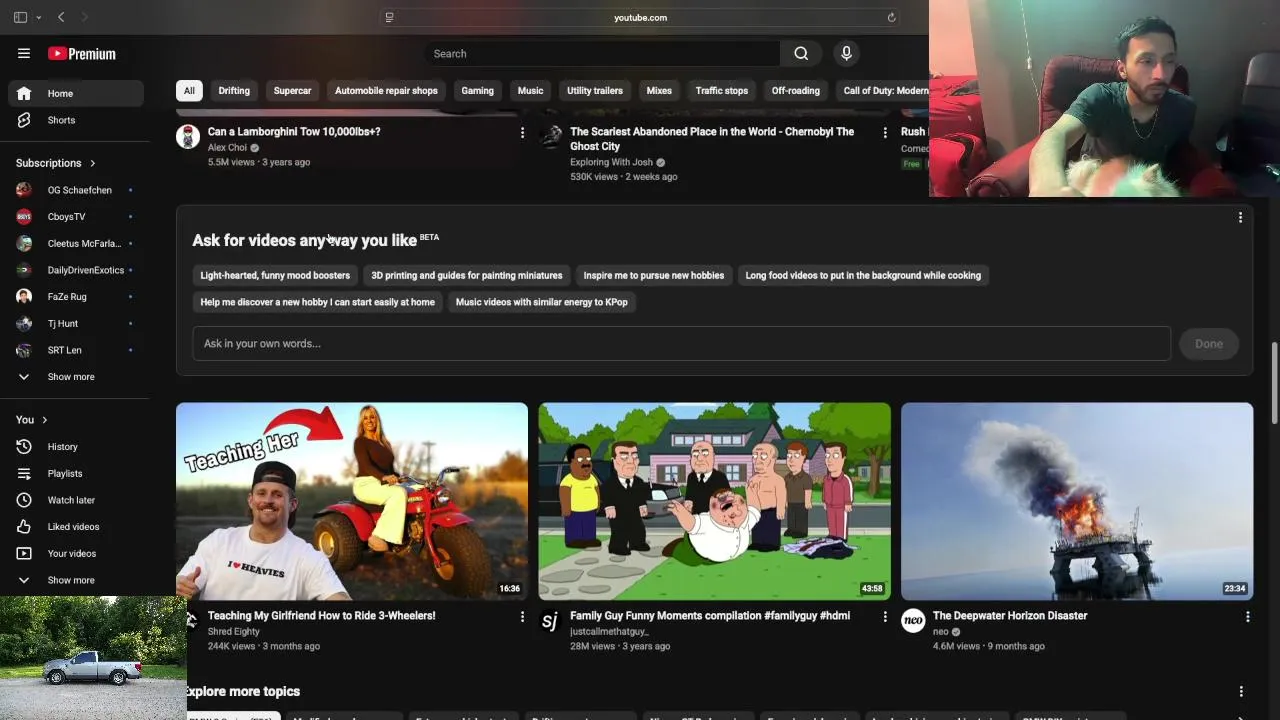Open OG Schaefchen channel subscription
1280x720 pixels.
76,190
